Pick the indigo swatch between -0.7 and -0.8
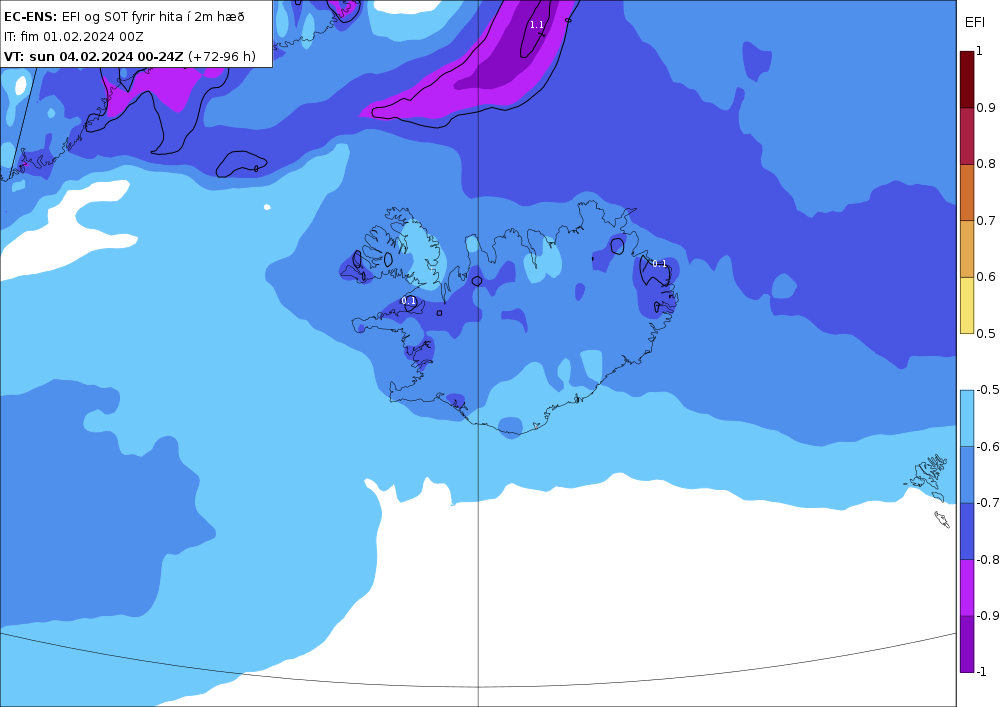 pyautogui.click(x=967, y=531)
